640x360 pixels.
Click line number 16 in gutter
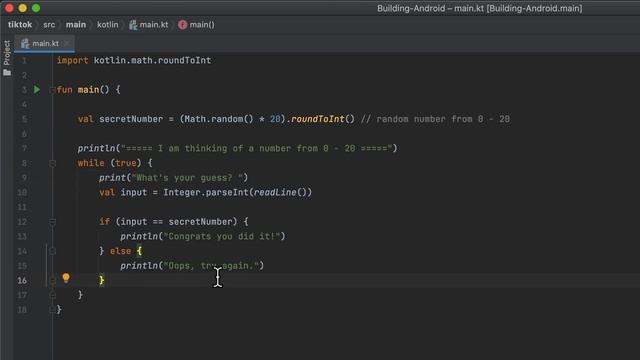click(x=22, y=280)
